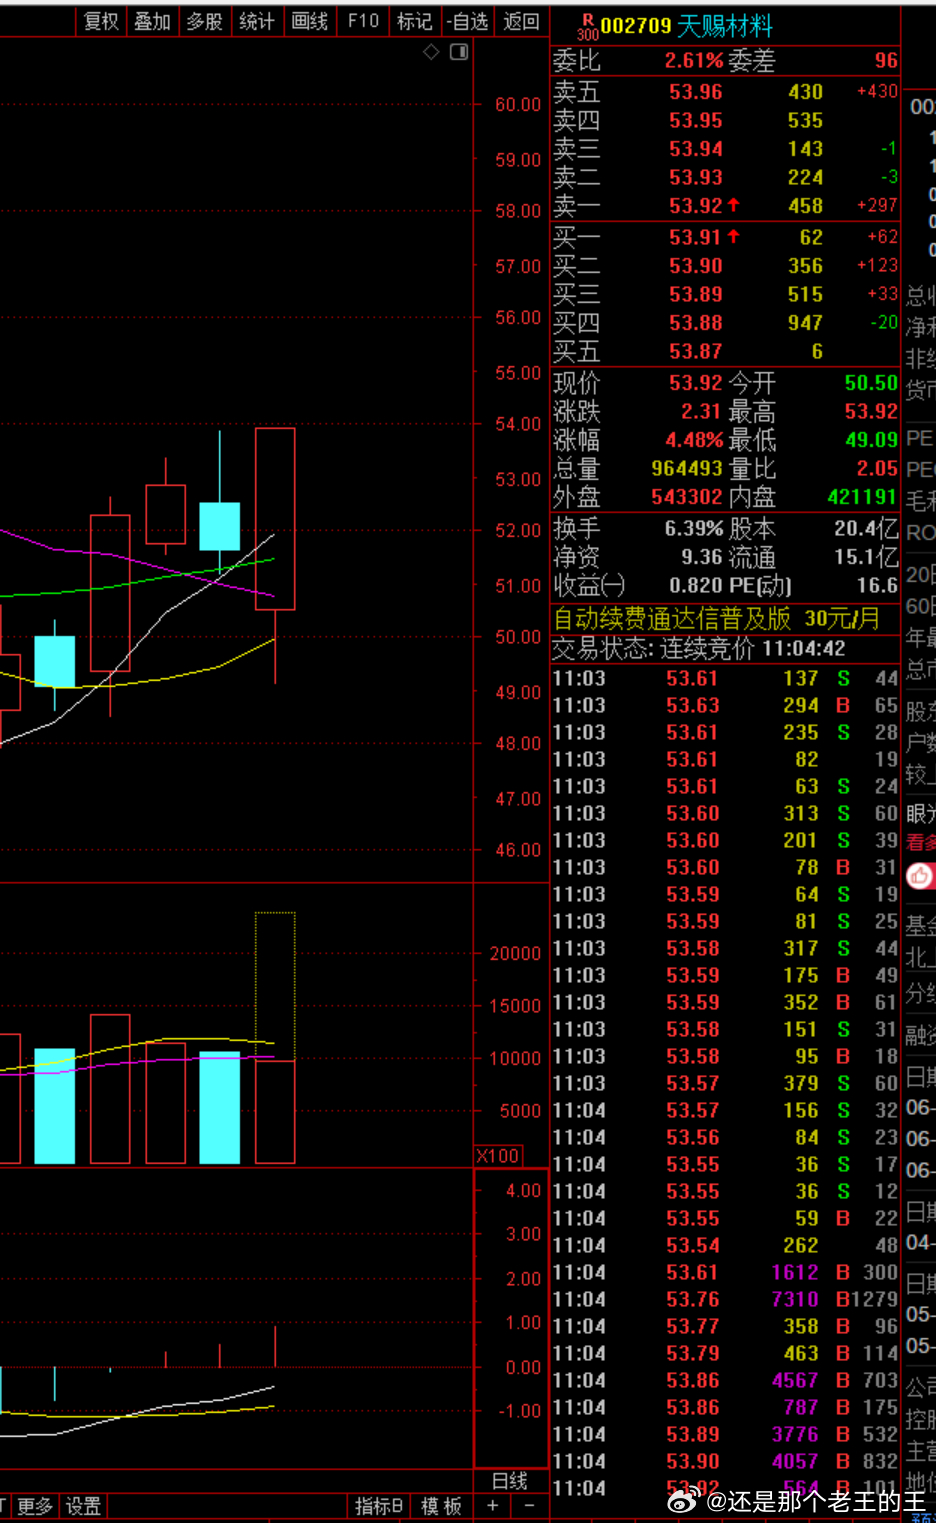Click the 复权 toolbar button
The image size is (936, 1523).
click(x=101, y=21)
